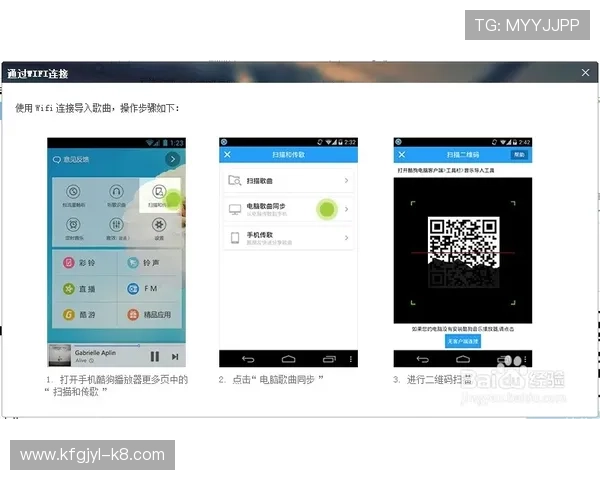Viewport: 600px width, 480px height.
Task: Open 彩铃 pink icon entry
Action: (x=69, y=263)
